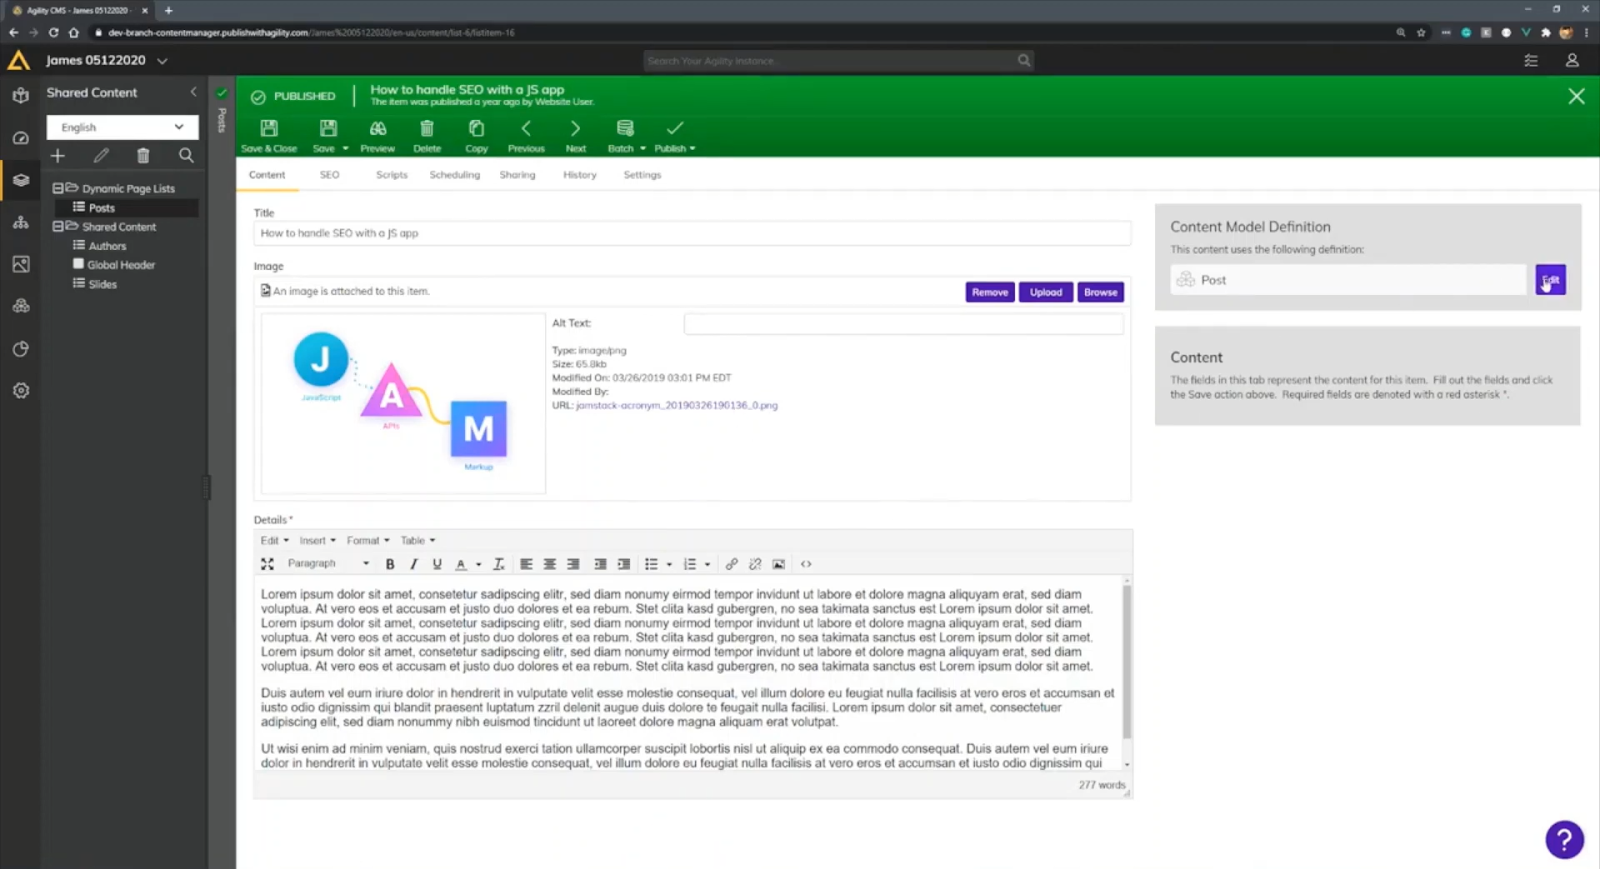Toggle fullscreen mode for the Details editor
1600x869 pixels.
tap(267, 564)
